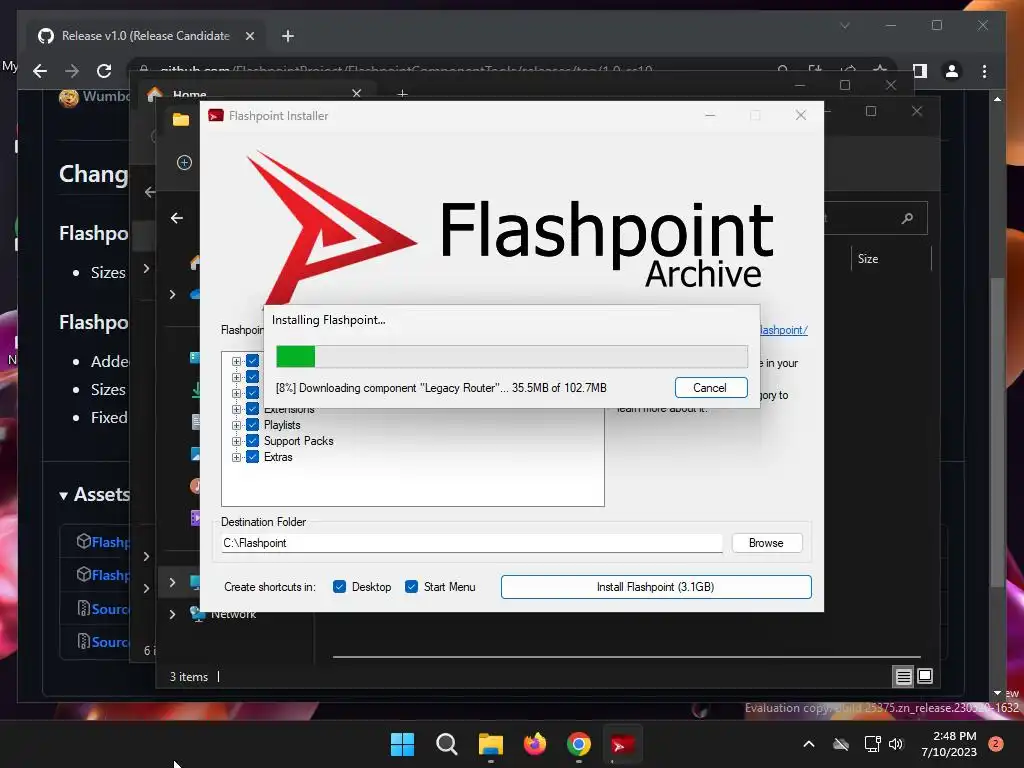1024x768 pixels.
Task: Open the Flashpoint website link
Action: tap(784, 330)
